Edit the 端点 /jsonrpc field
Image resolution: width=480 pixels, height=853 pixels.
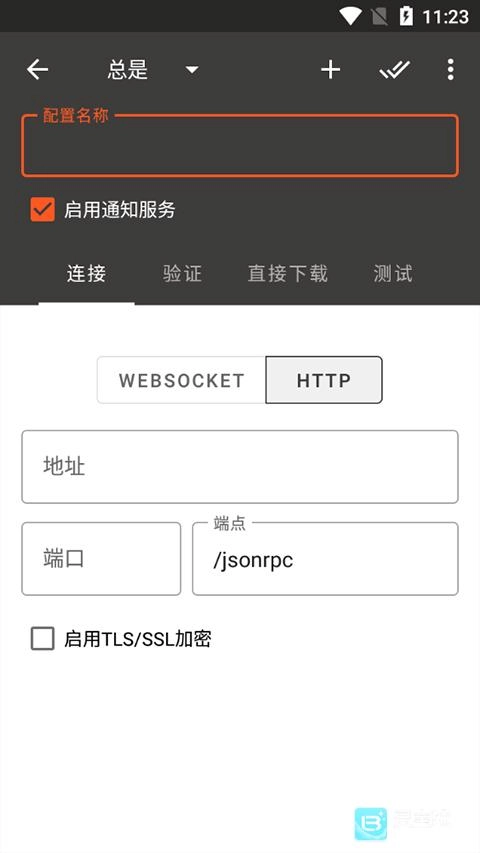click(x=325, y=559)
